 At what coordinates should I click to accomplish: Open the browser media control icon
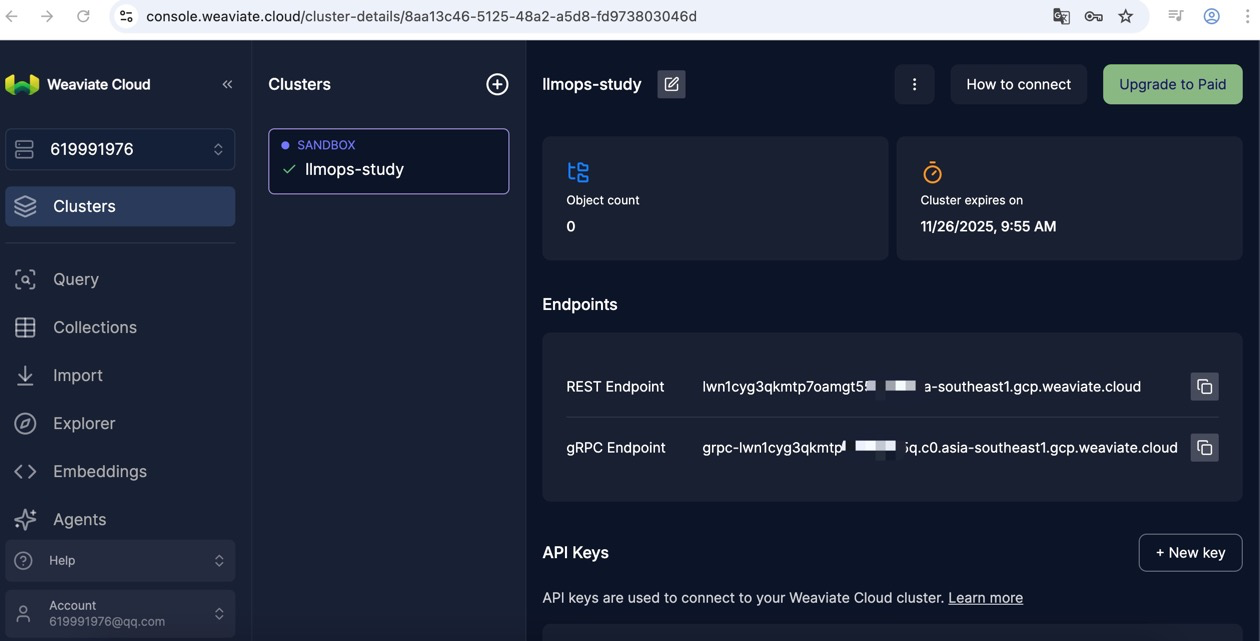(x=1176, y=16)
